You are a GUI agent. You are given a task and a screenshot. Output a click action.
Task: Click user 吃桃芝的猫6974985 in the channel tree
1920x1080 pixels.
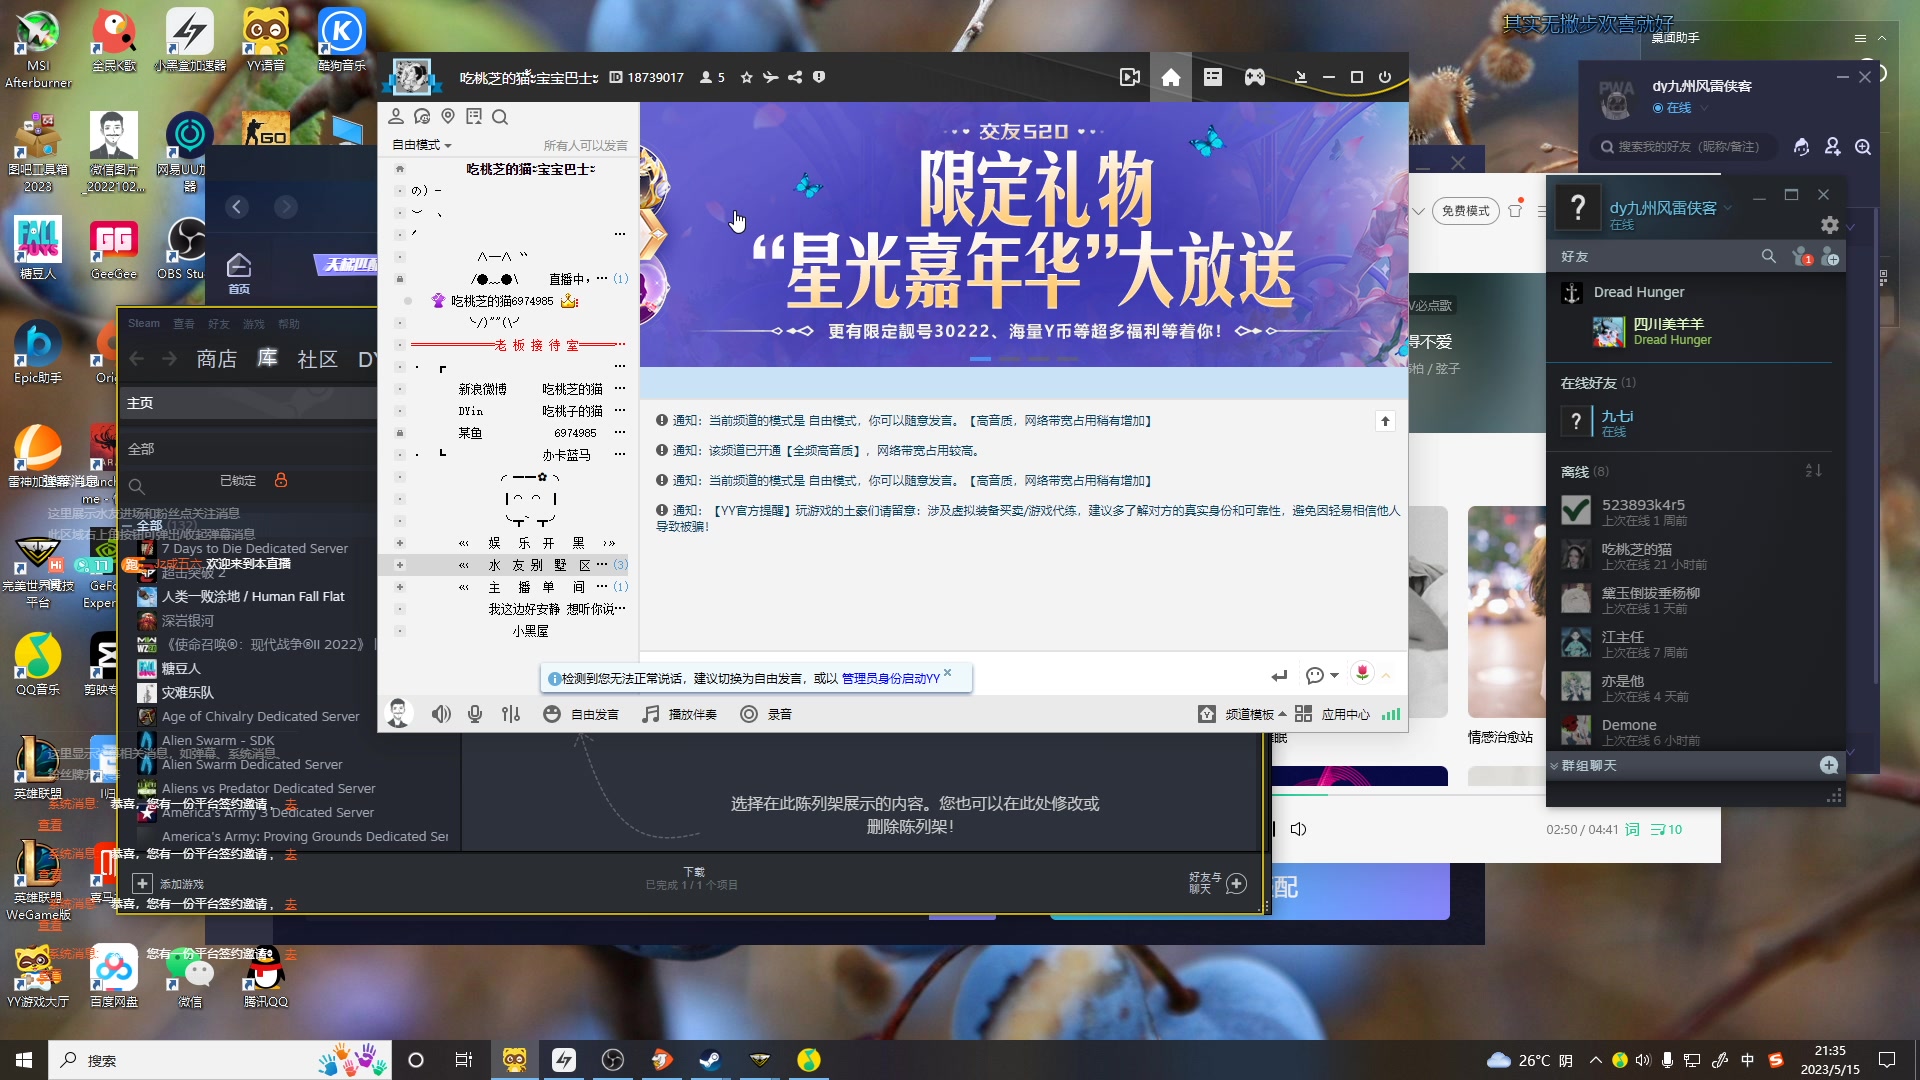point(502,301)
